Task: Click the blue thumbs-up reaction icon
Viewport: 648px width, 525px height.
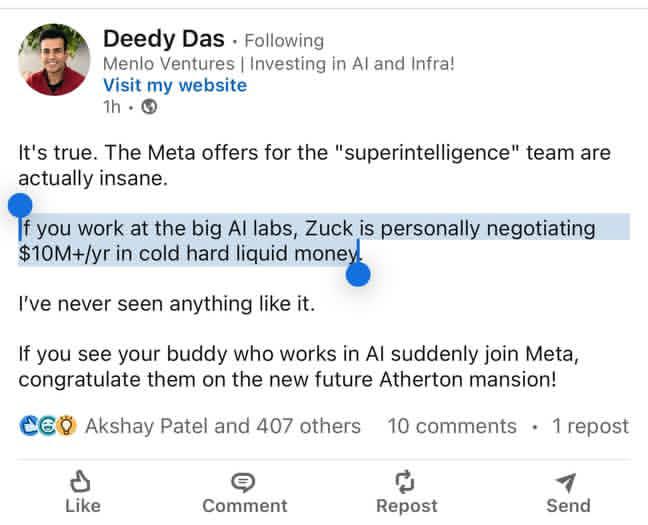Action: pyautogui.click(x=28, y=426)
